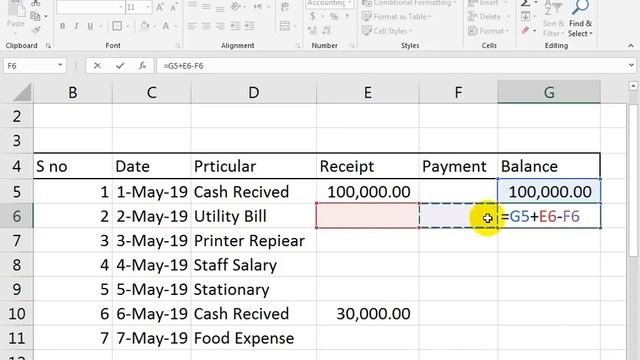Screen dimensions: 640x360
Task: Click the Fill down-arrow icon in Editing
Action: tap(526, 17)
